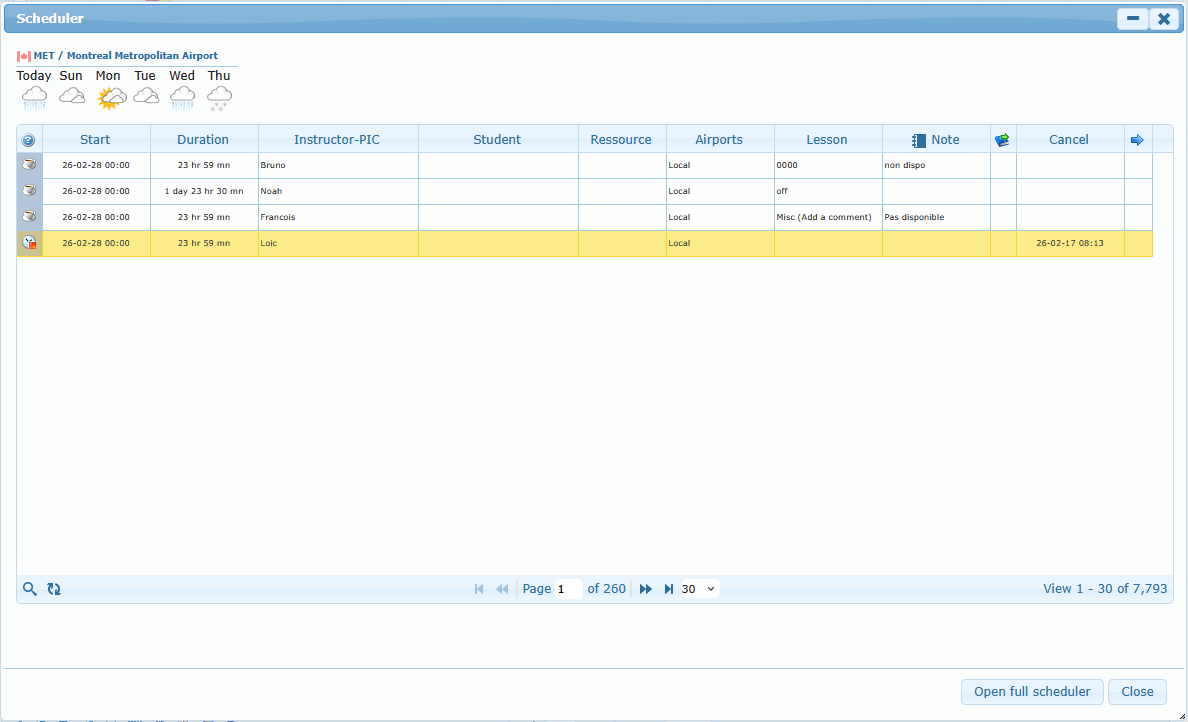Viewport: 1188px width, 722px height.
Task: Open the rows-per-page dropdown showing 30
Action: tap(699, 589)
